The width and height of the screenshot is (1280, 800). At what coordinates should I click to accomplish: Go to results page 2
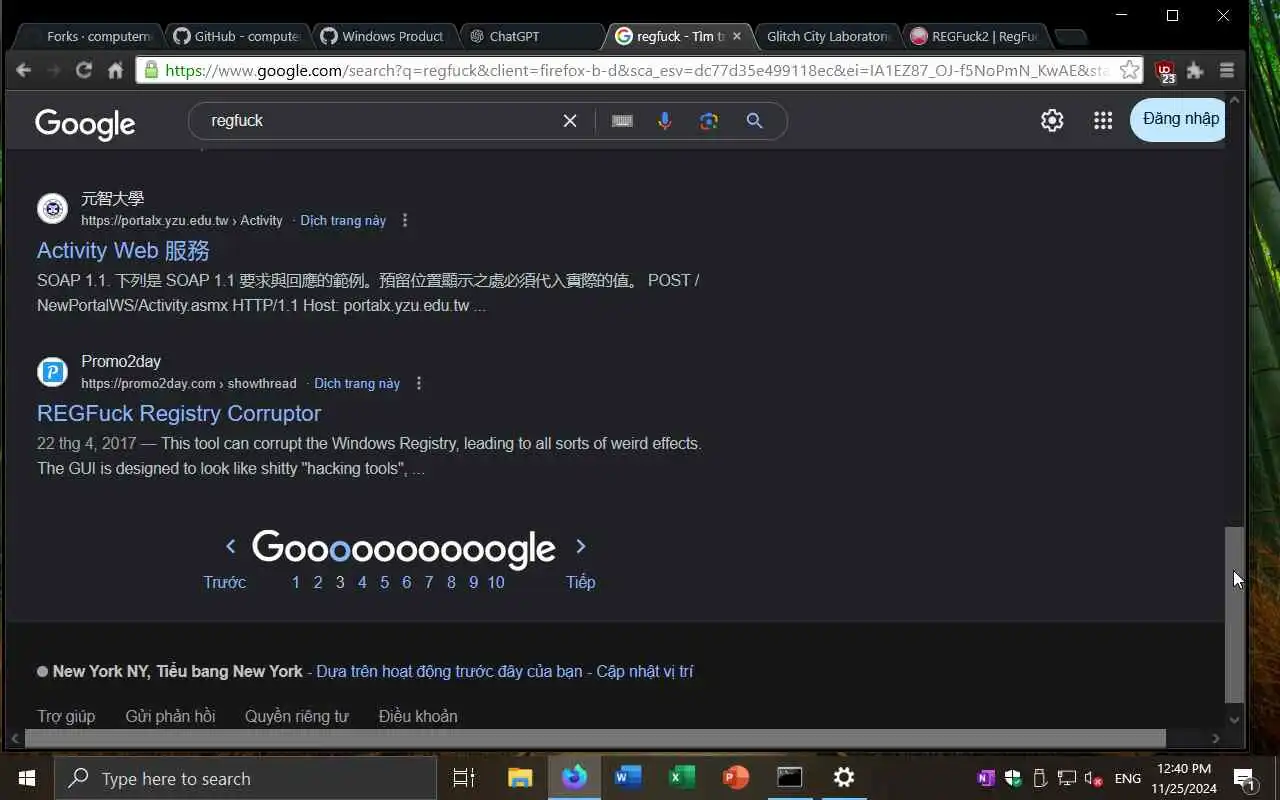(318, 582)
